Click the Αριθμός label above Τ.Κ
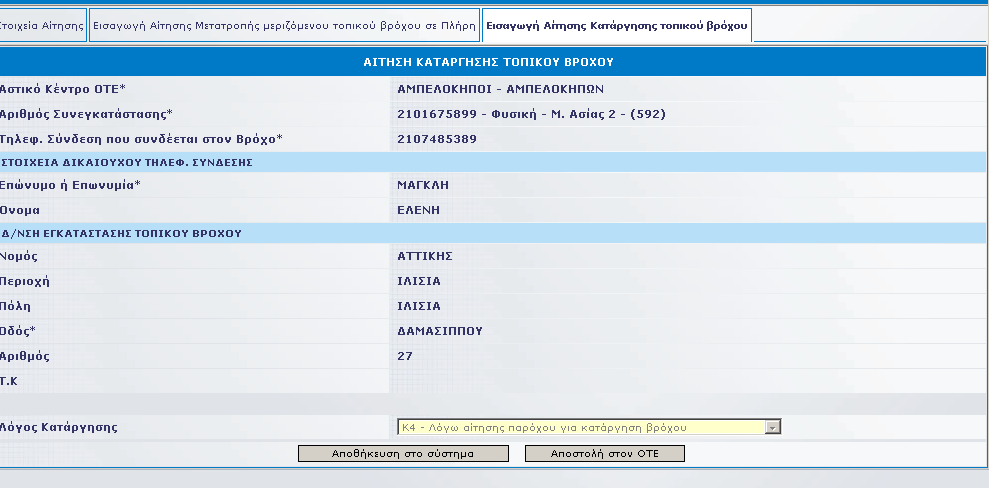This screenshot has height=488, width=989. pyautogui.click(x=25, y=356)
